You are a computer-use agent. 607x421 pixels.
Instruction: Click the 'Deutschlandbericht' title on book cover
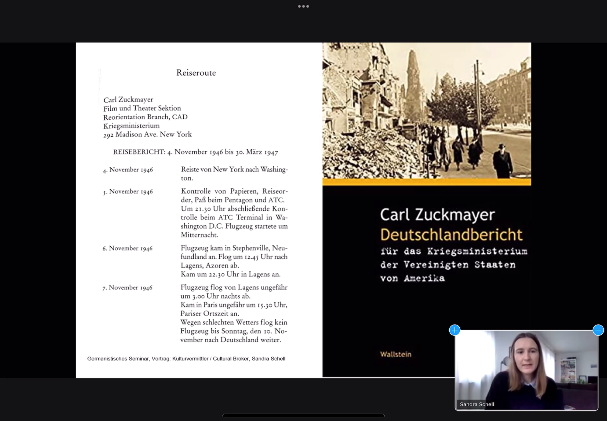click(451, 235)
